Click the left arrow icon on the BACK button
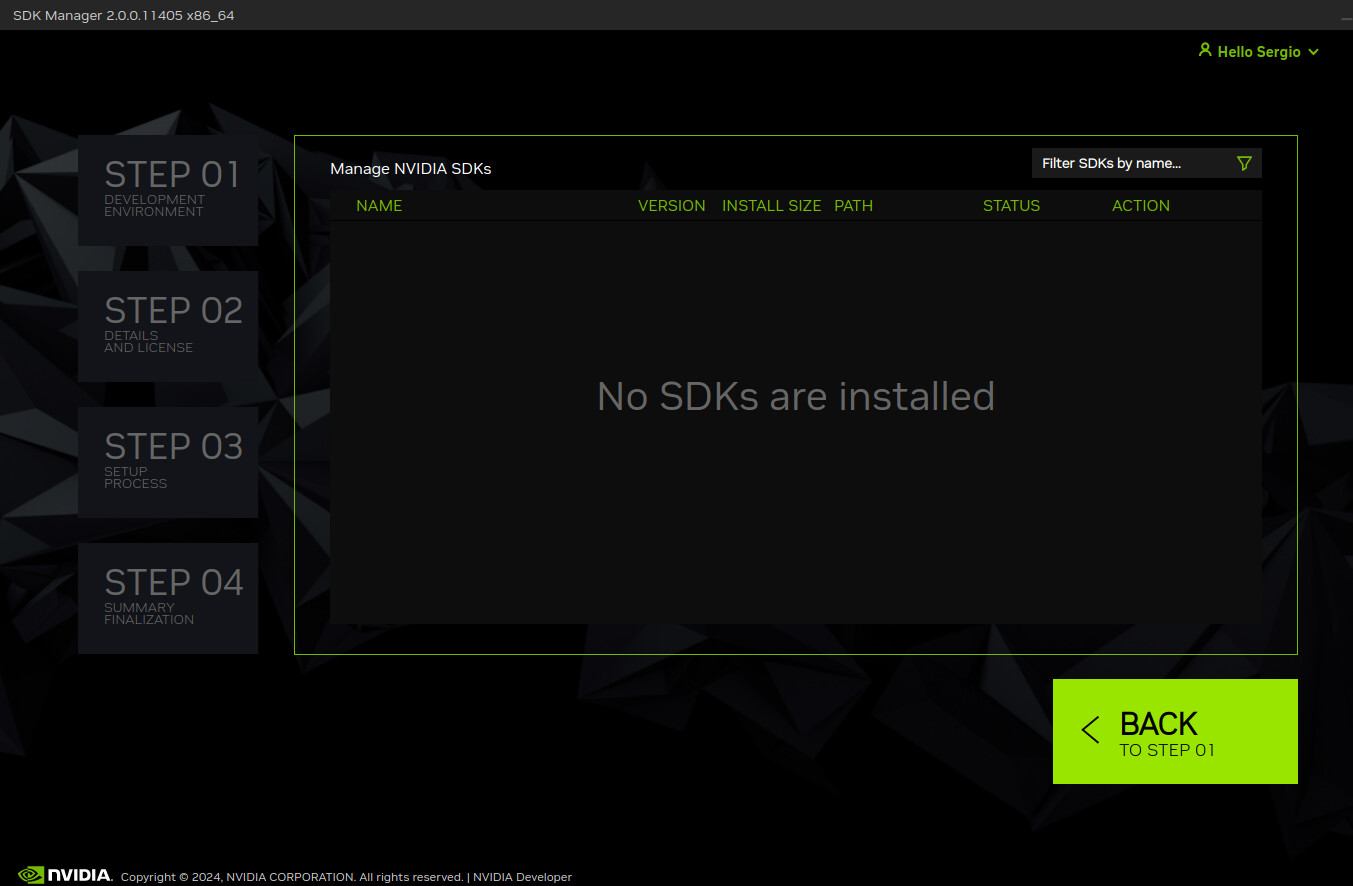Viewport: 1353px width, 886px height. coord(1090,730)
